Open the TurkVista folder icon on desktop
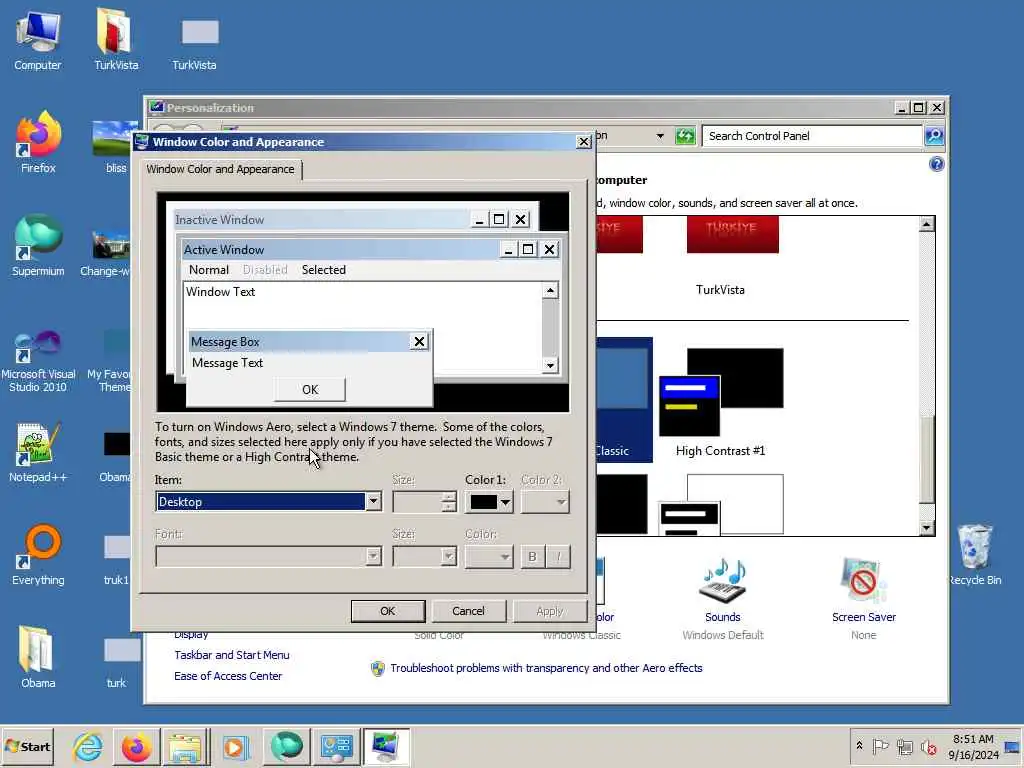The image size is (1024, 768). [x=116, y=39]
